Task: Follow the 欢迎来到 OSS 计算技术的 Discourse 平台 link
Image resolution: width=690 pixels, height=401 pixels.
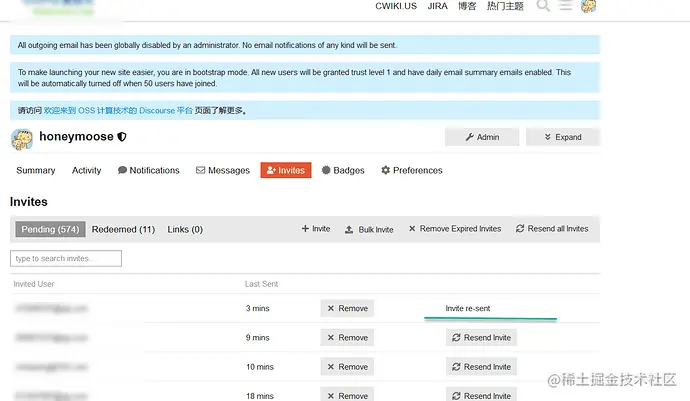Action: (x=118, y=110)
